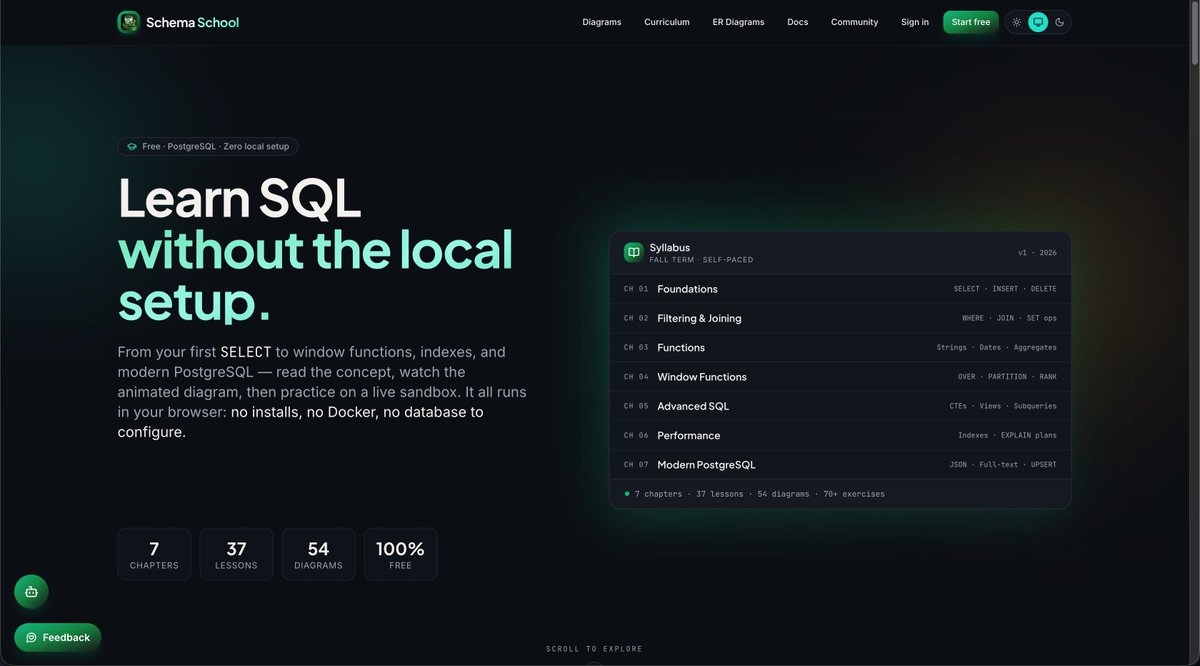This screenshot has height=666, width=1200.
Task: Click JSON · Full-text · UPSERT tags
Action: (1003, 465)
